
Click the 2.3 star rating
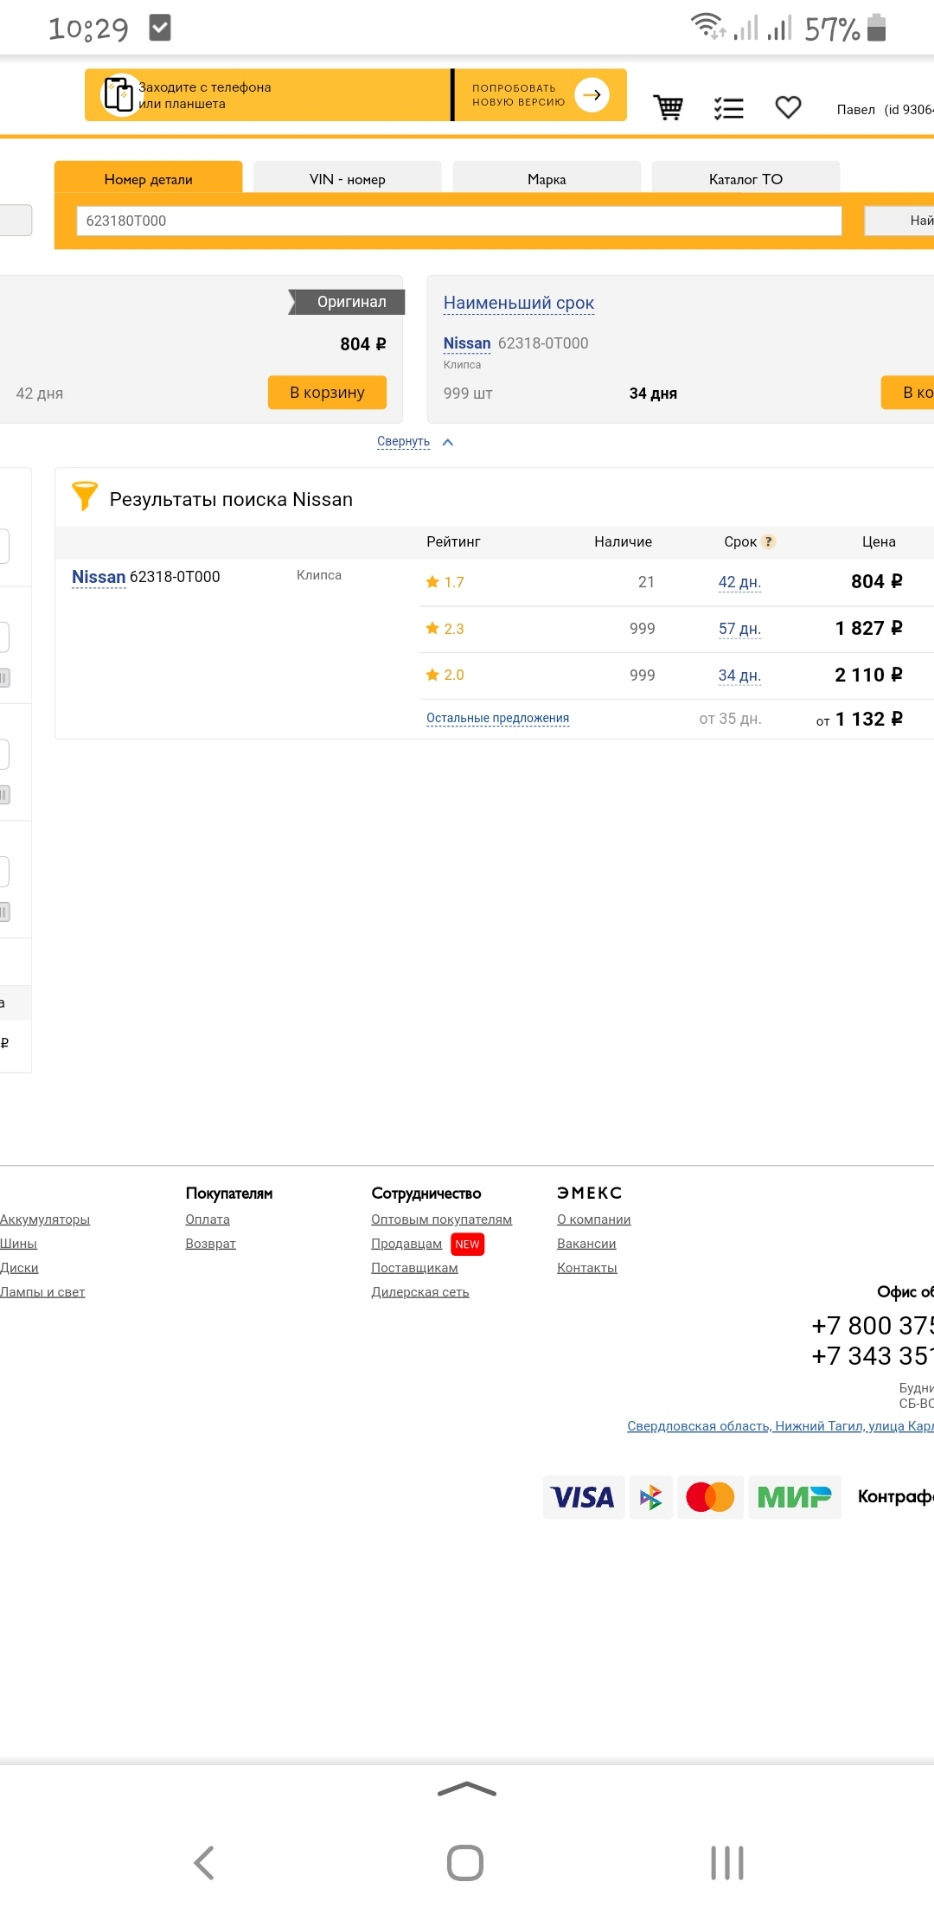(x=445, y=629)
